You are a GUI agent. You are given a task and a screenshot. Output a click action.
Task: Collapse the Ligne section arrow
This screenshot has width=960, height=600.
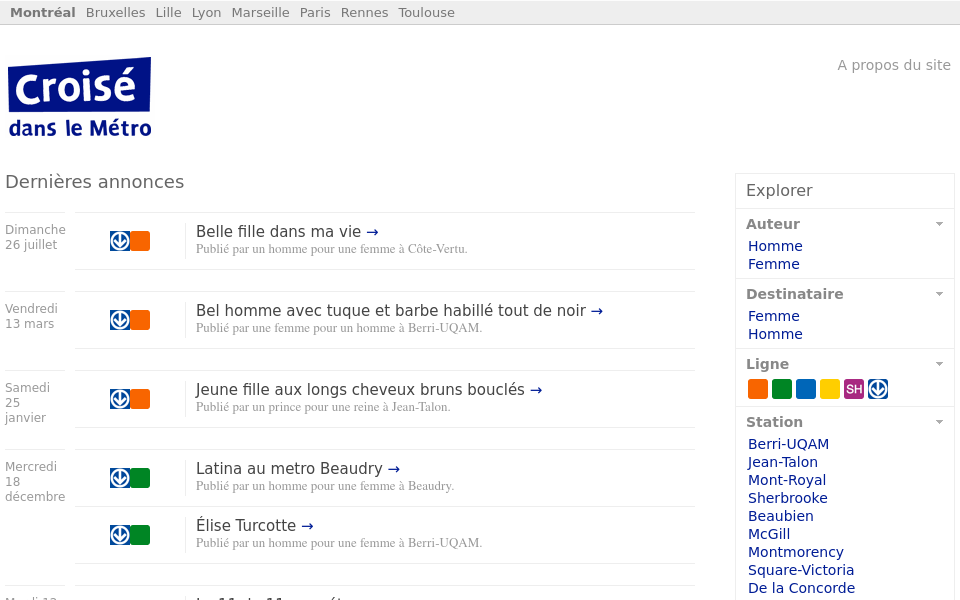939,364
